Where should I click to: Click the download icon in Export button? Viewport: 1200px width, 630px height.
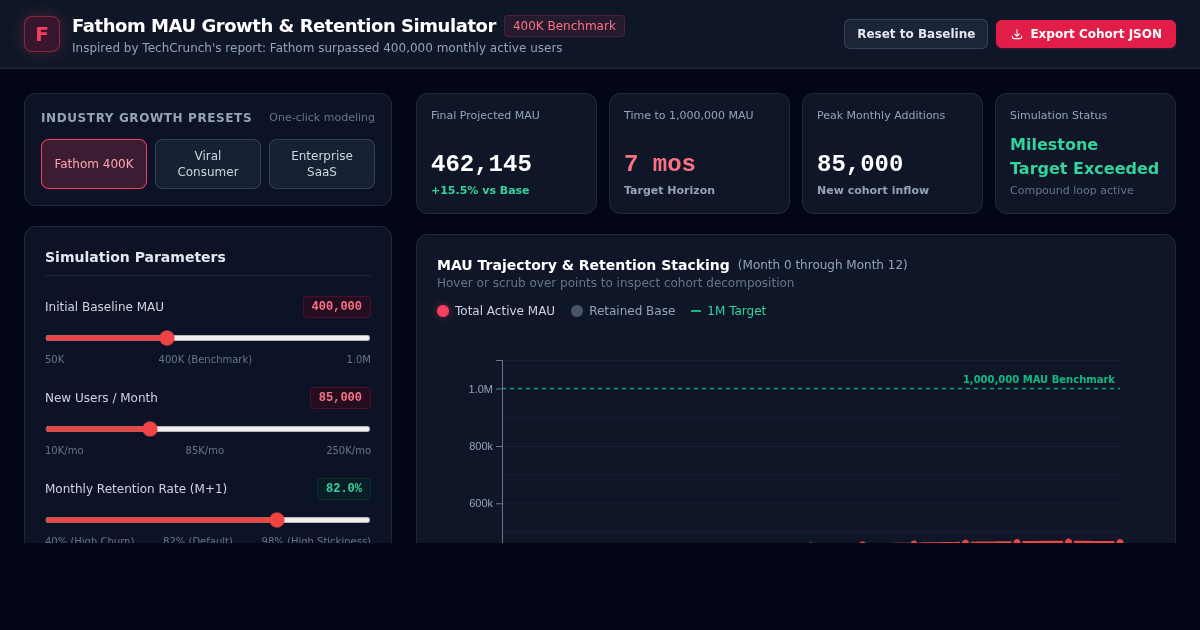tap(1017, 34)
